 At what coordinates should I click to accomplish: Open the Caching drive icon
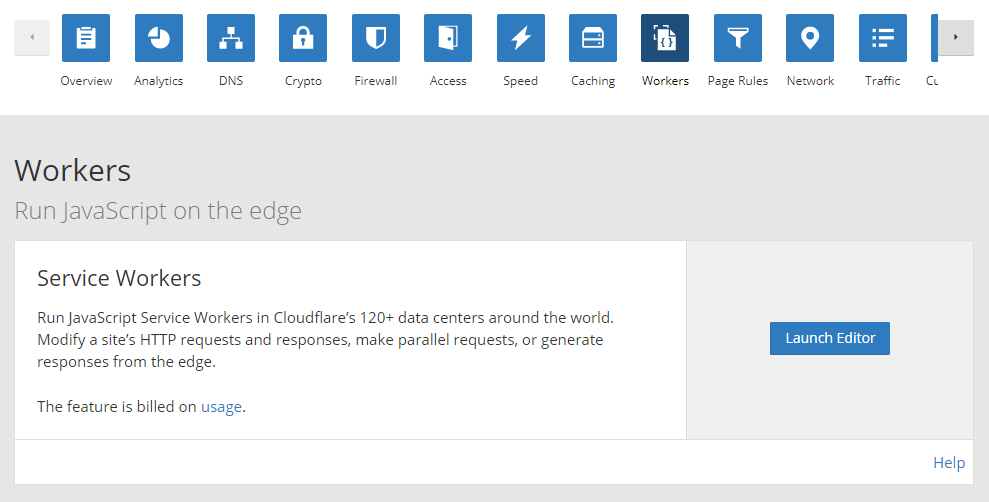pos(593,38)
